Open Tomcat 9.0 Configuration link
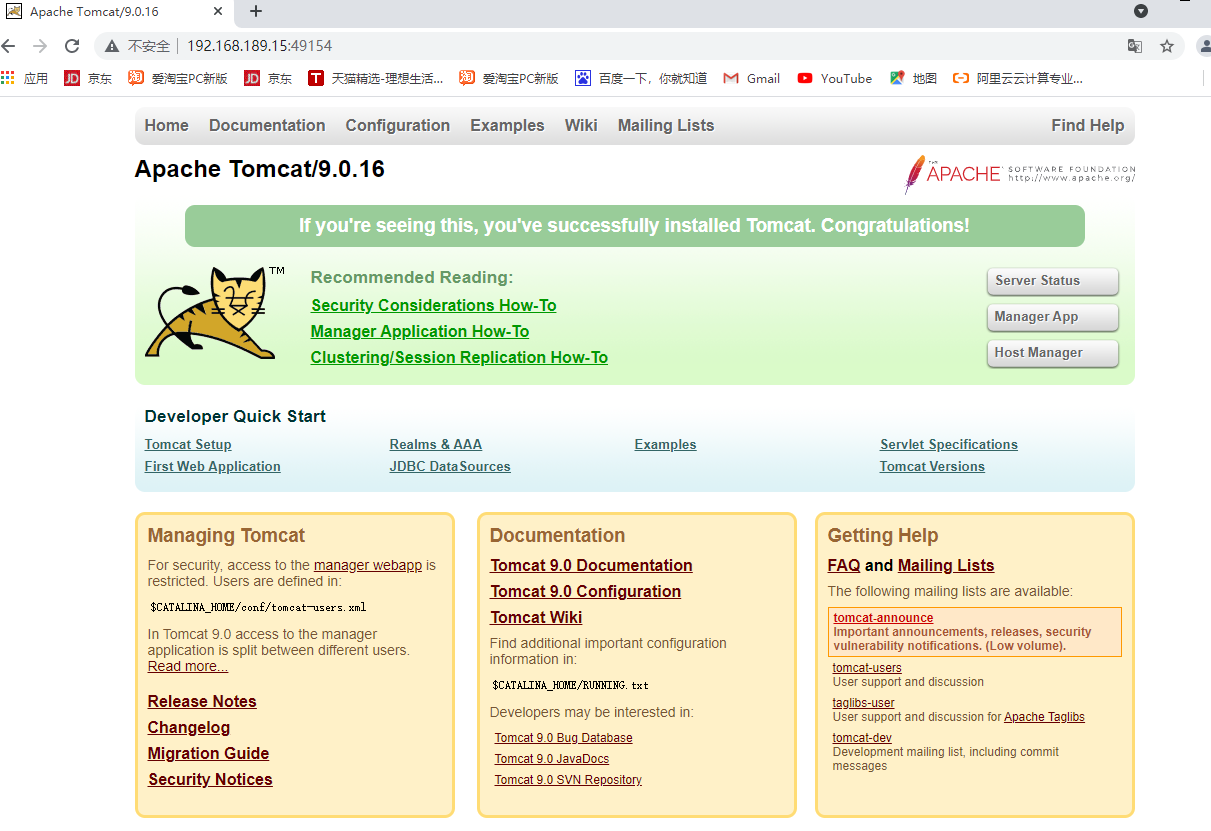This screenshot has height=831, width=1211. click(x=586, y=591)
